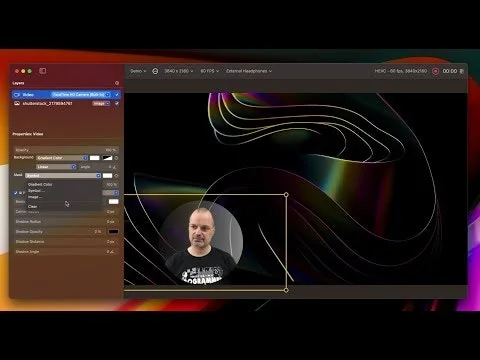Screen dimensions: 480x360
Task: Click the image icon of the shutterstock layer
Action: coord(17,103)
